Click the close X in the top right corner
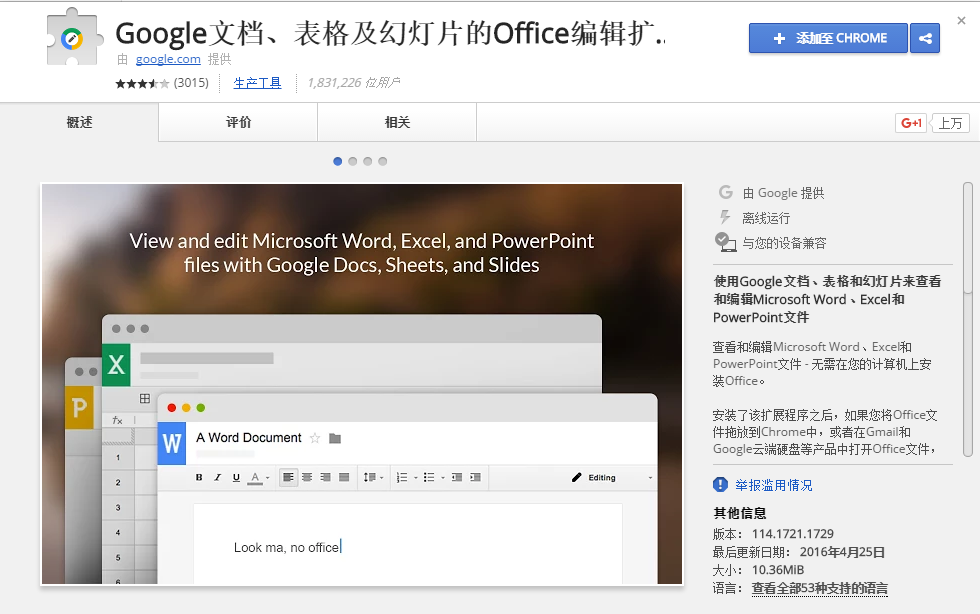 pos(961,21)
